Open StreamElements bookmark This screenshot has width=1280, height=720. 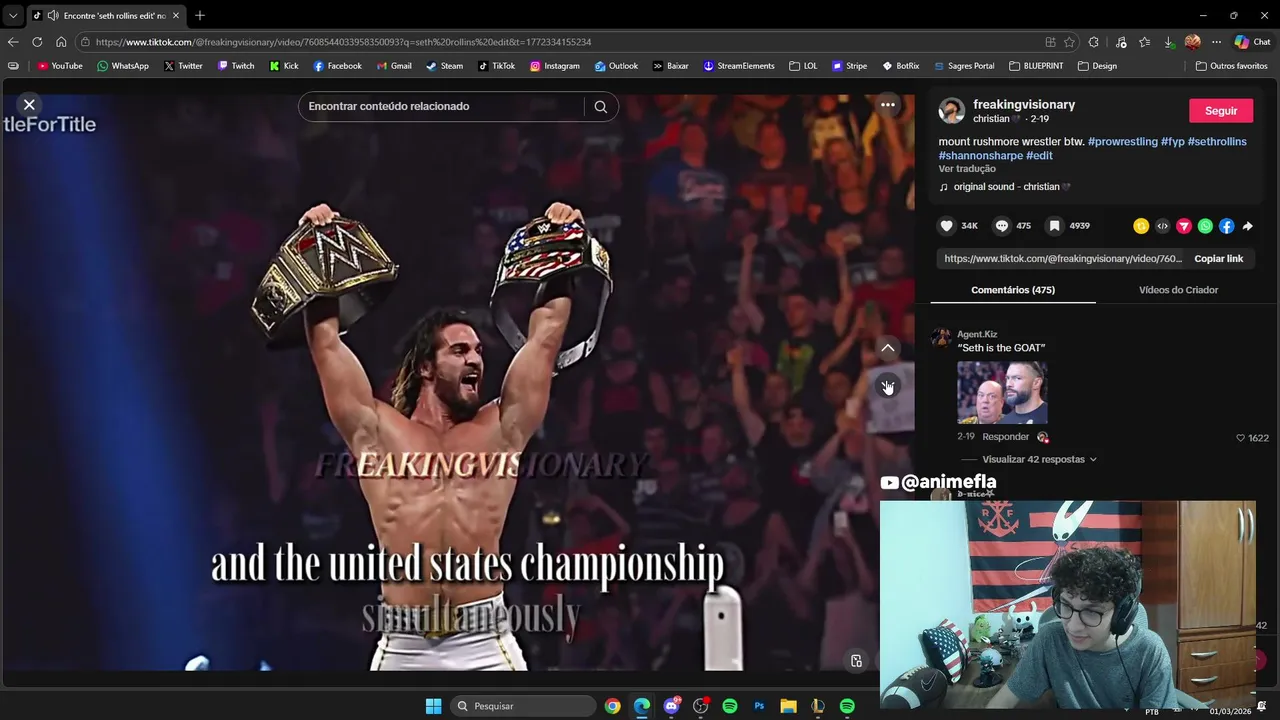pos(739,66)
